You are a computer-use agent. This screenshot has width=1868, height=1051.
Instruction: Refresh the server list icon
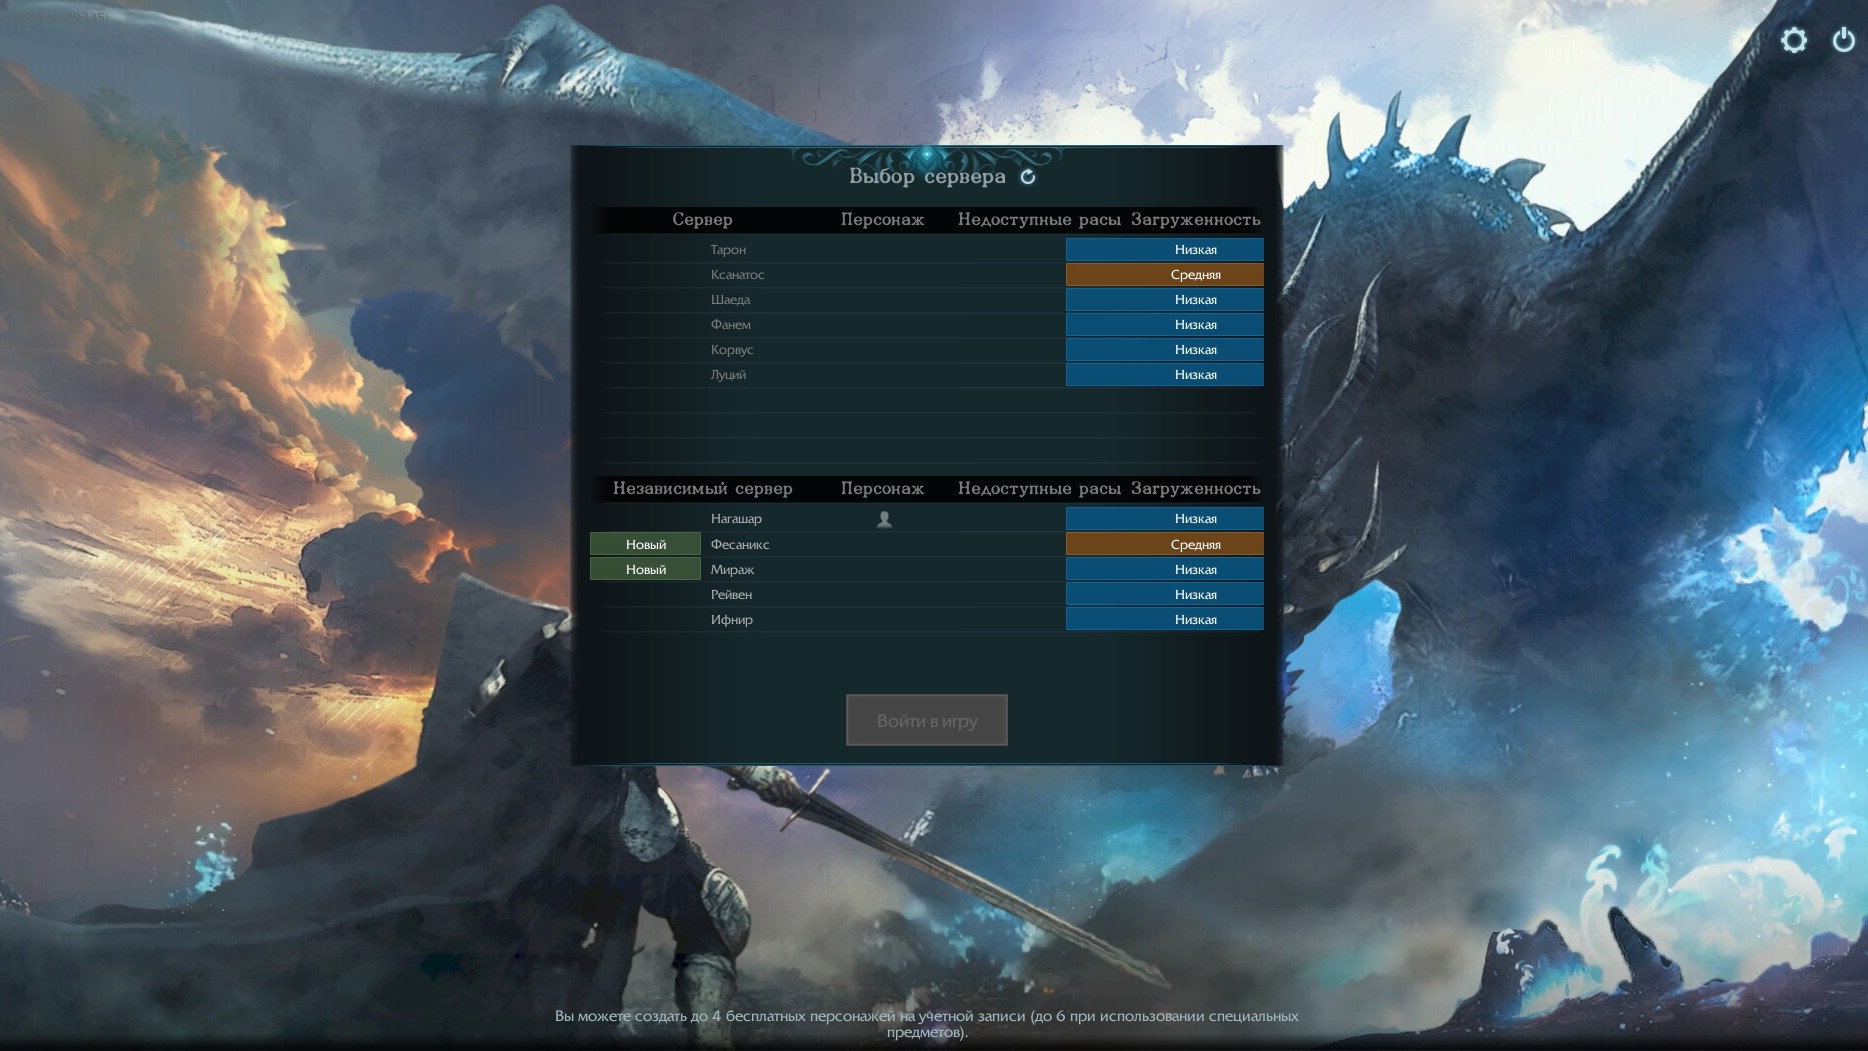[1028, 177]
